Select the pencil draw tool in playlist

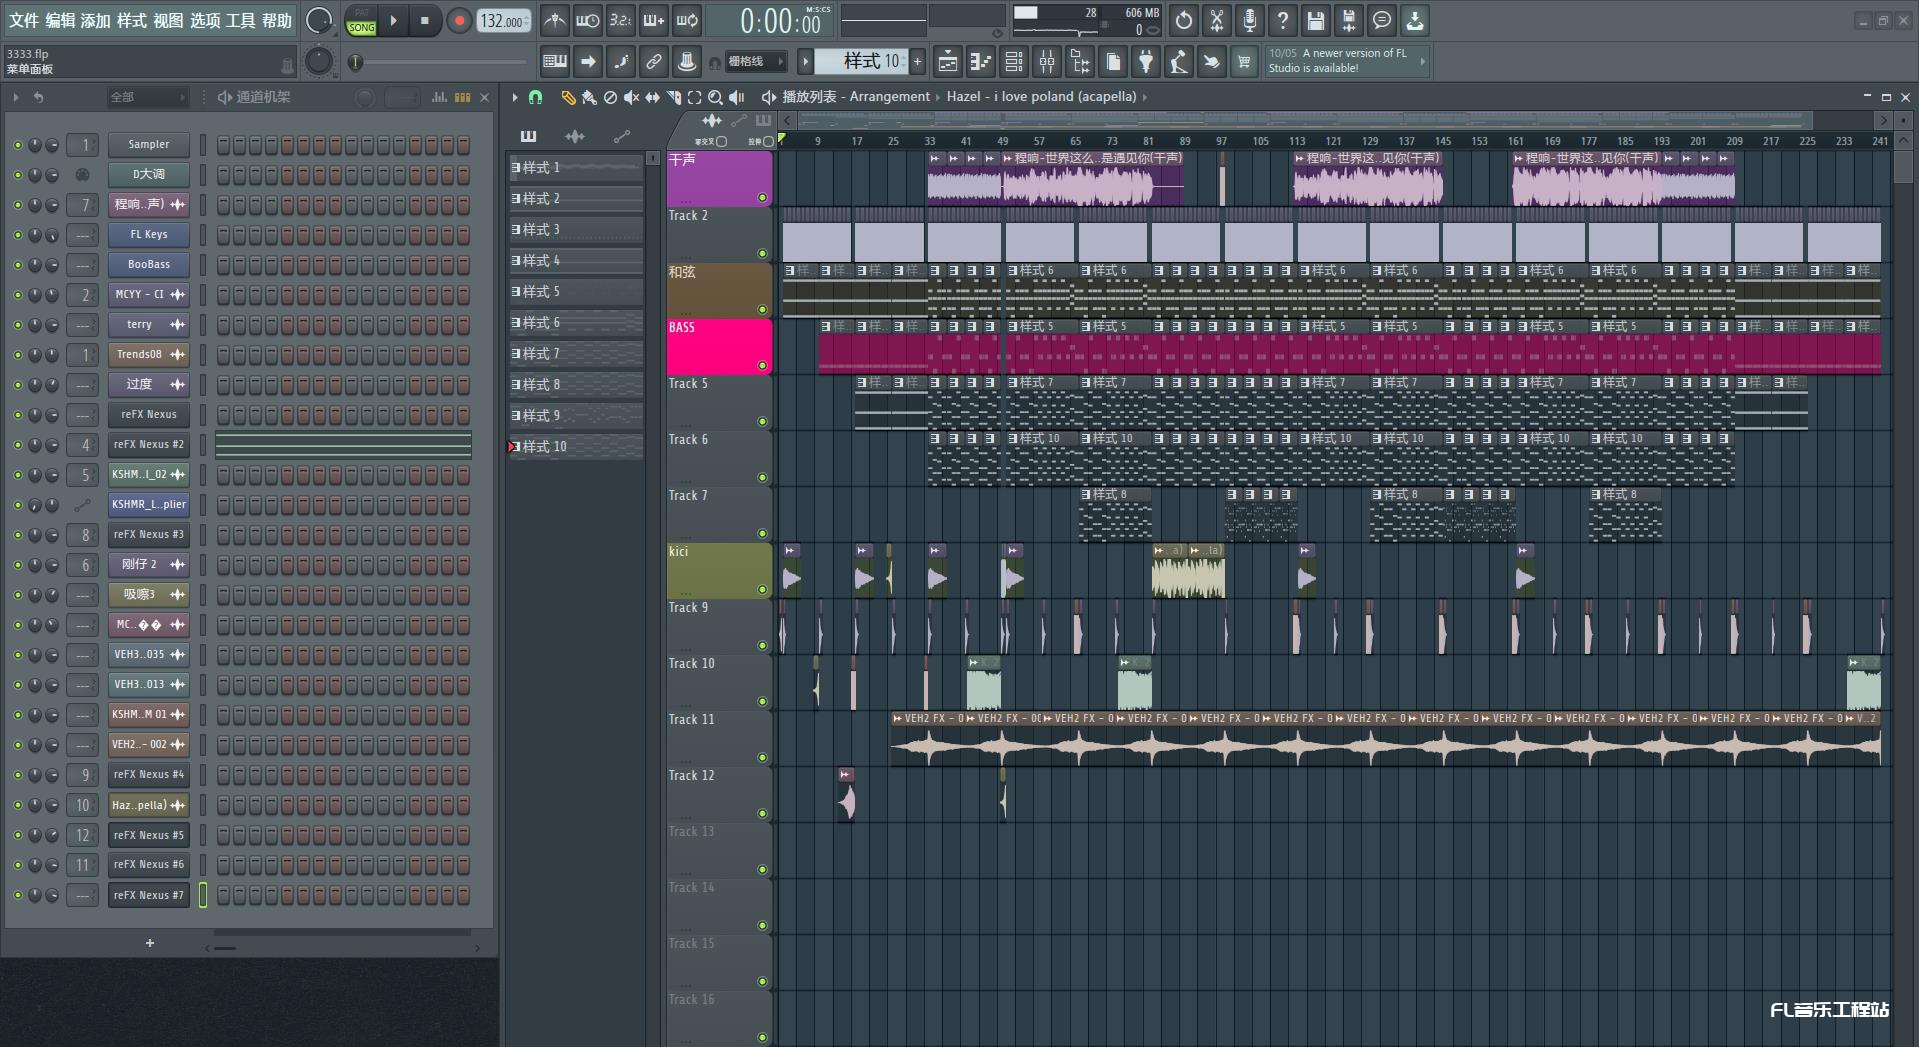click(568, 97)
